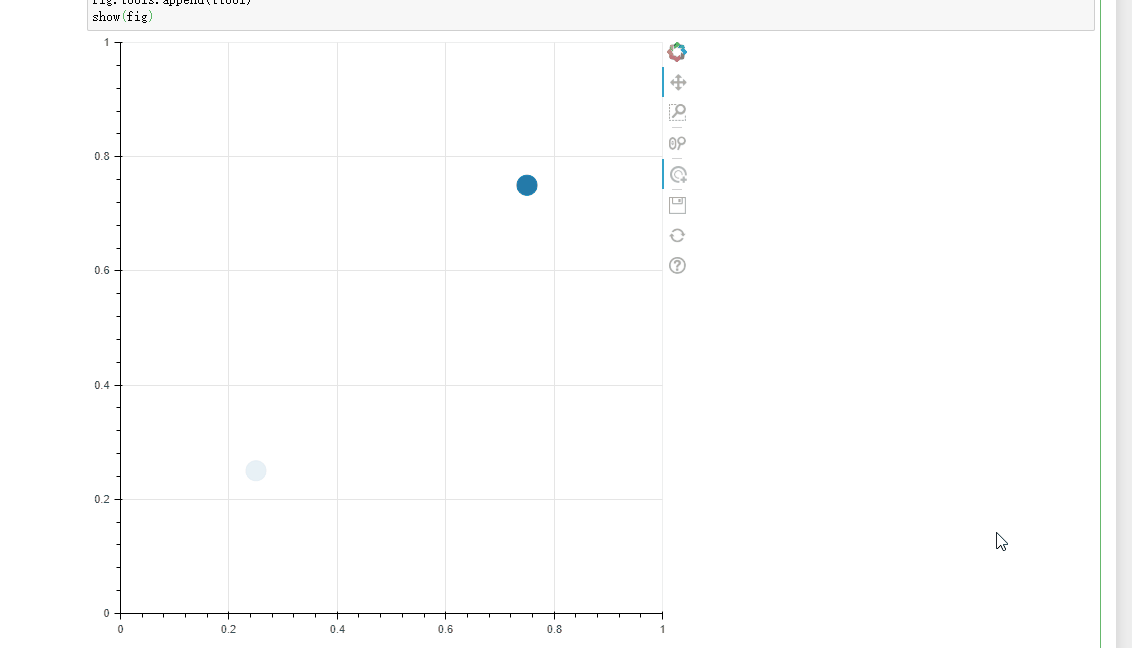The width and height of the screenshot is (1132, 648).
Task: Reset the plot to its original view
Action: tap(677, 235)
